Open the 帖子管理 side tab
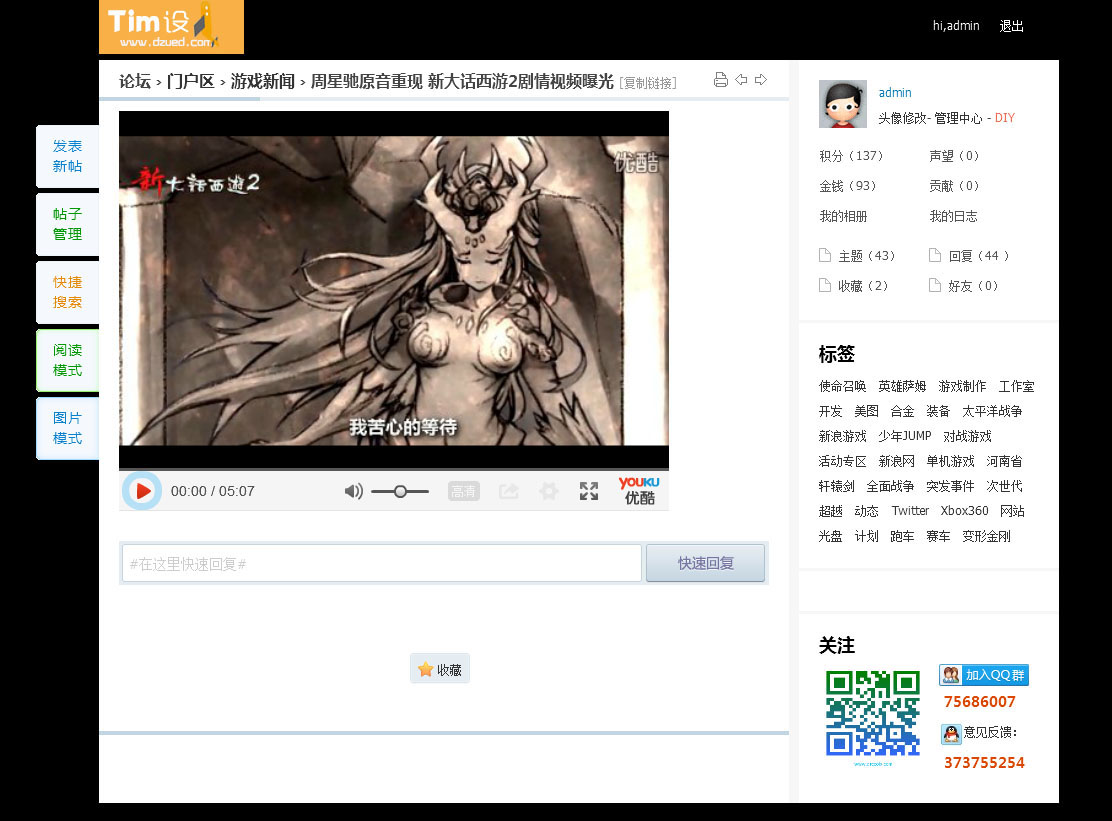Image resolution: width=1112 pixels, height=821 pixels. (x=67, y=224)
